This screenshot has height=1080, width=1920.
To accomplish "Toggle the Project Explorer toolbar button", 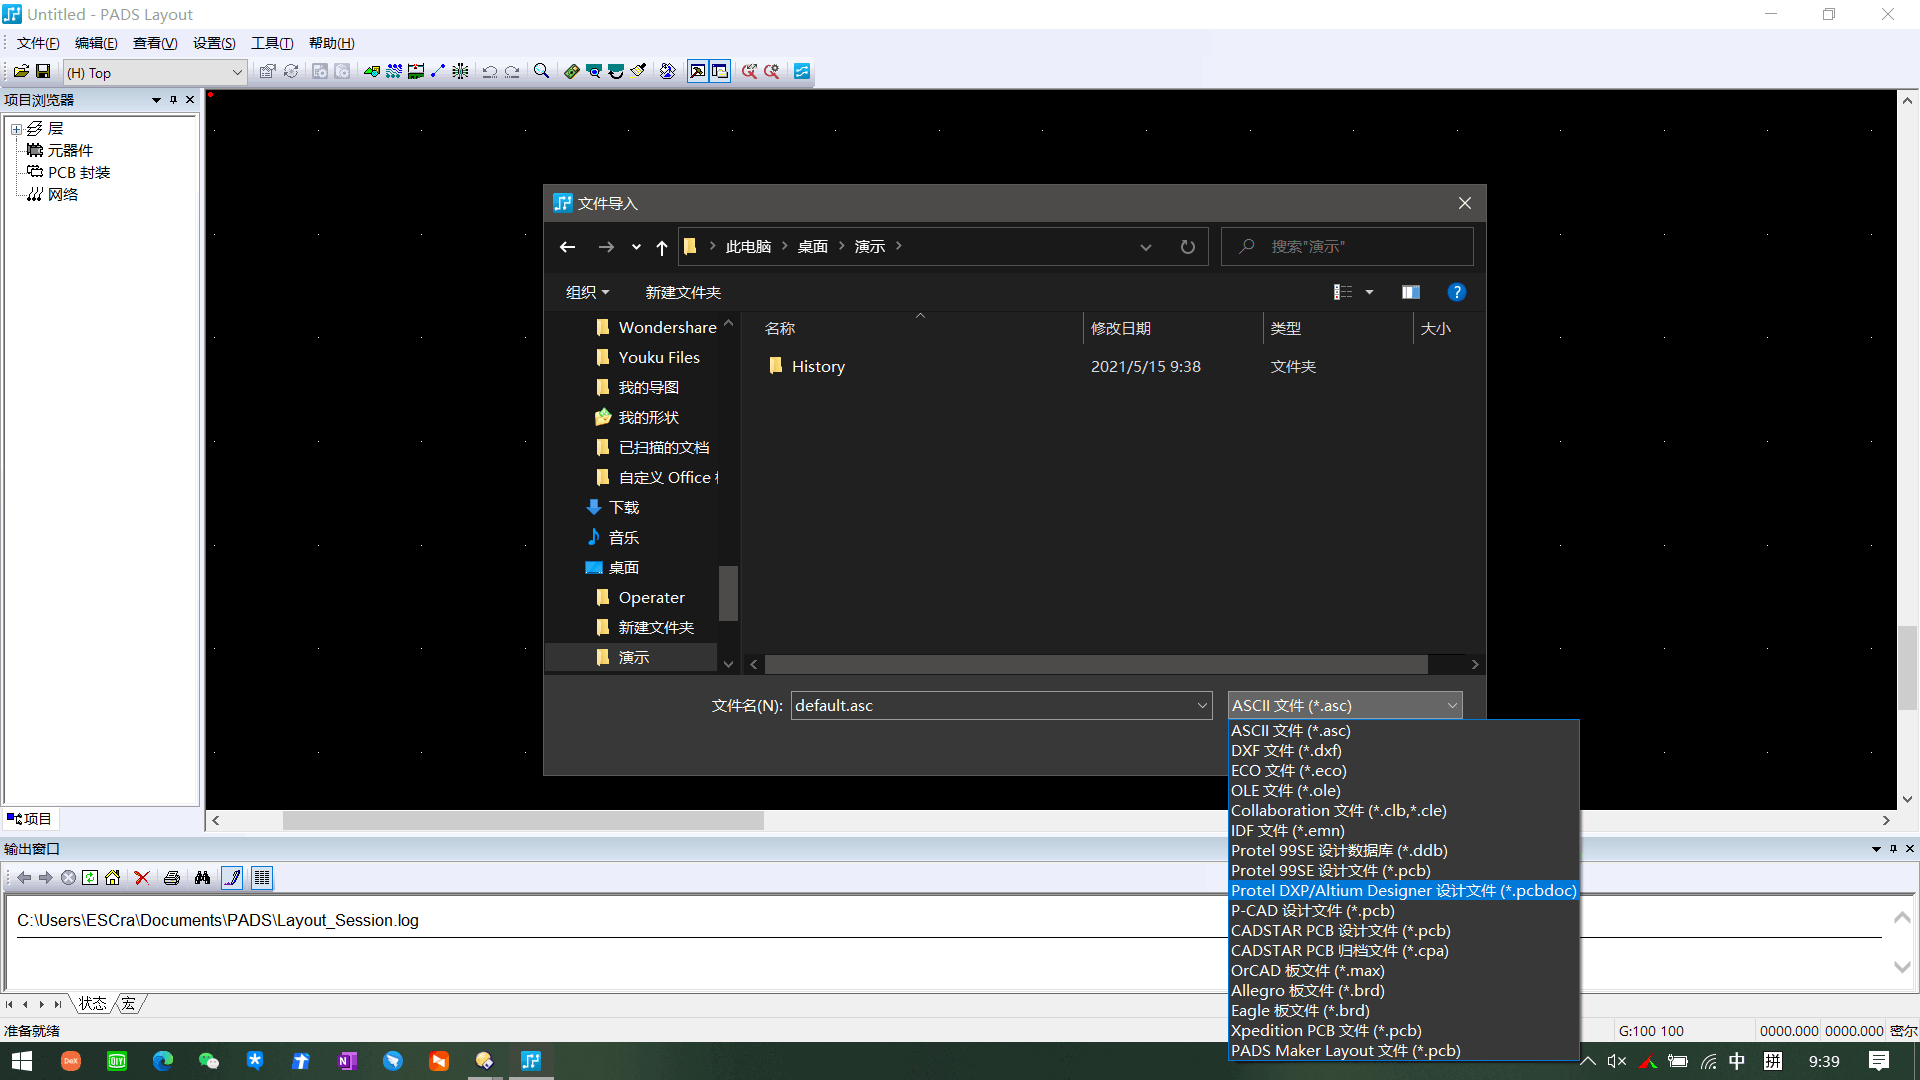I will click(720, 71).
